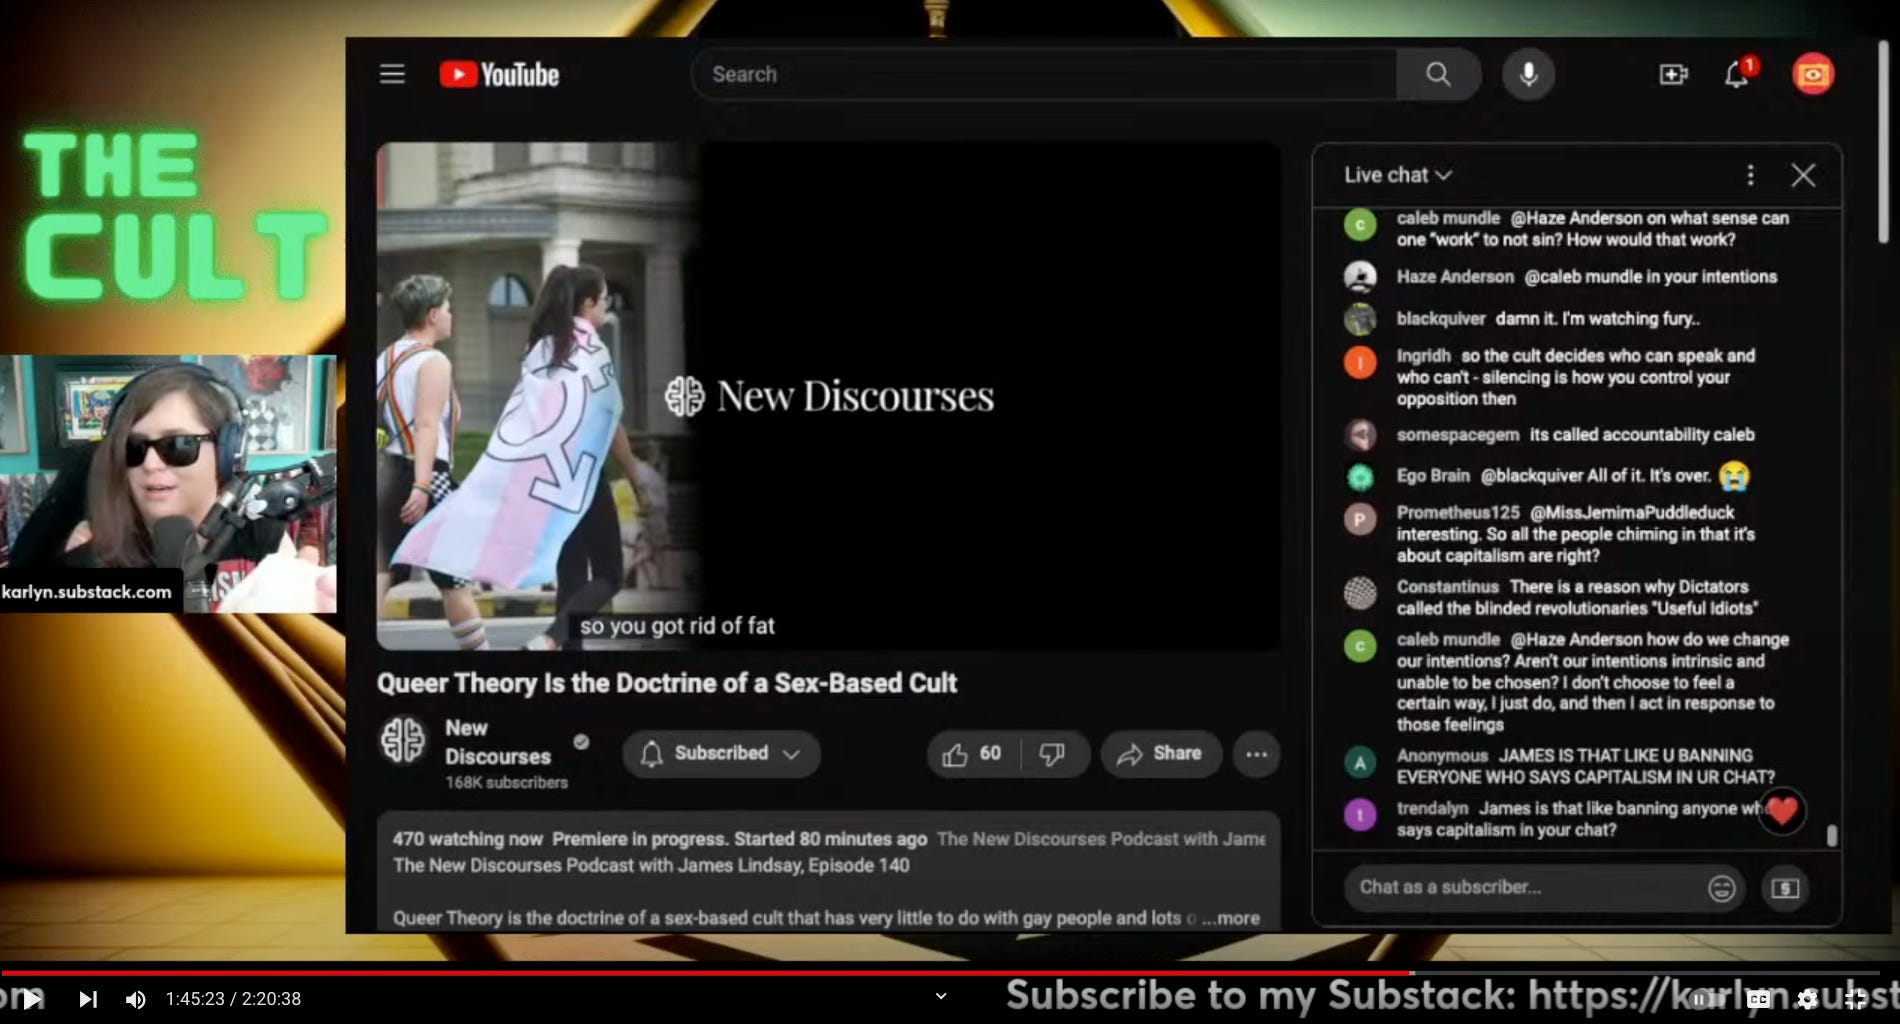The image size is (1900, 1024).
Task: Select Constantinus 'Useful Idiots' message
Action: 1577,598
